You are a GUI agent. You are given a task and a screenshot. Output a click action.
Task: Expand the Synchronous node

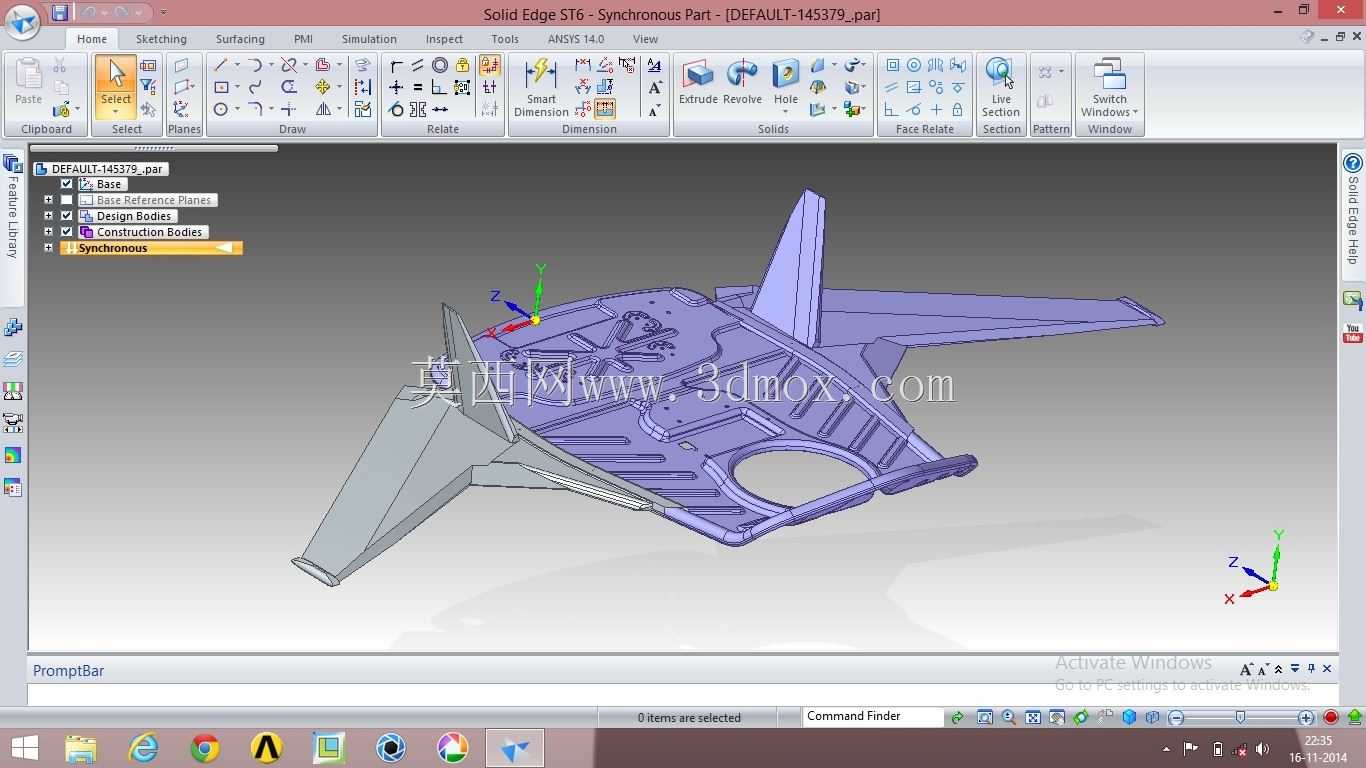tap(48, 248)
